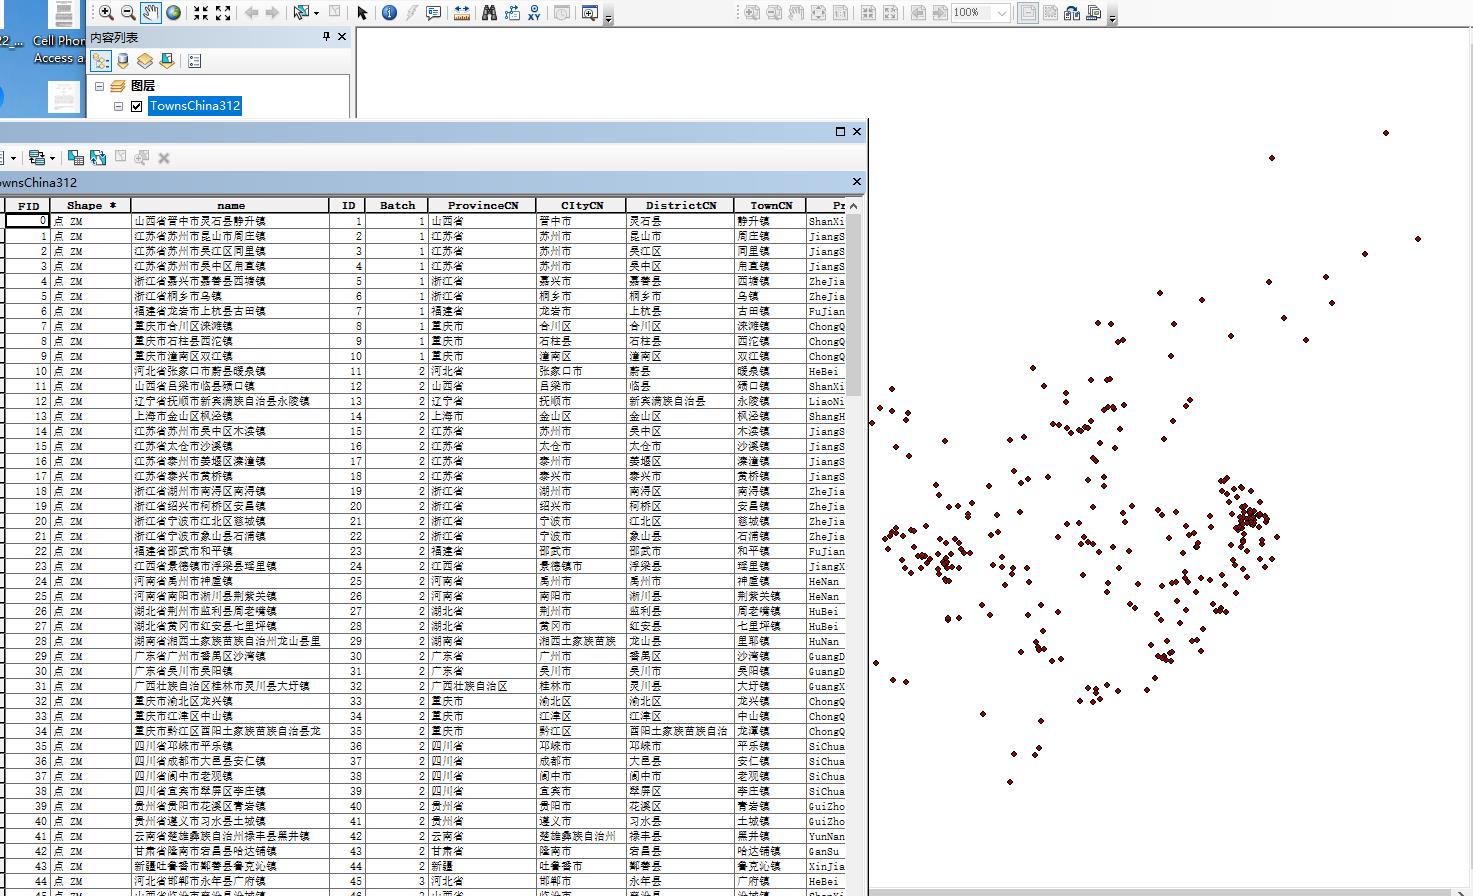Click the ProvinceCN column header

[x=482, y=206]
